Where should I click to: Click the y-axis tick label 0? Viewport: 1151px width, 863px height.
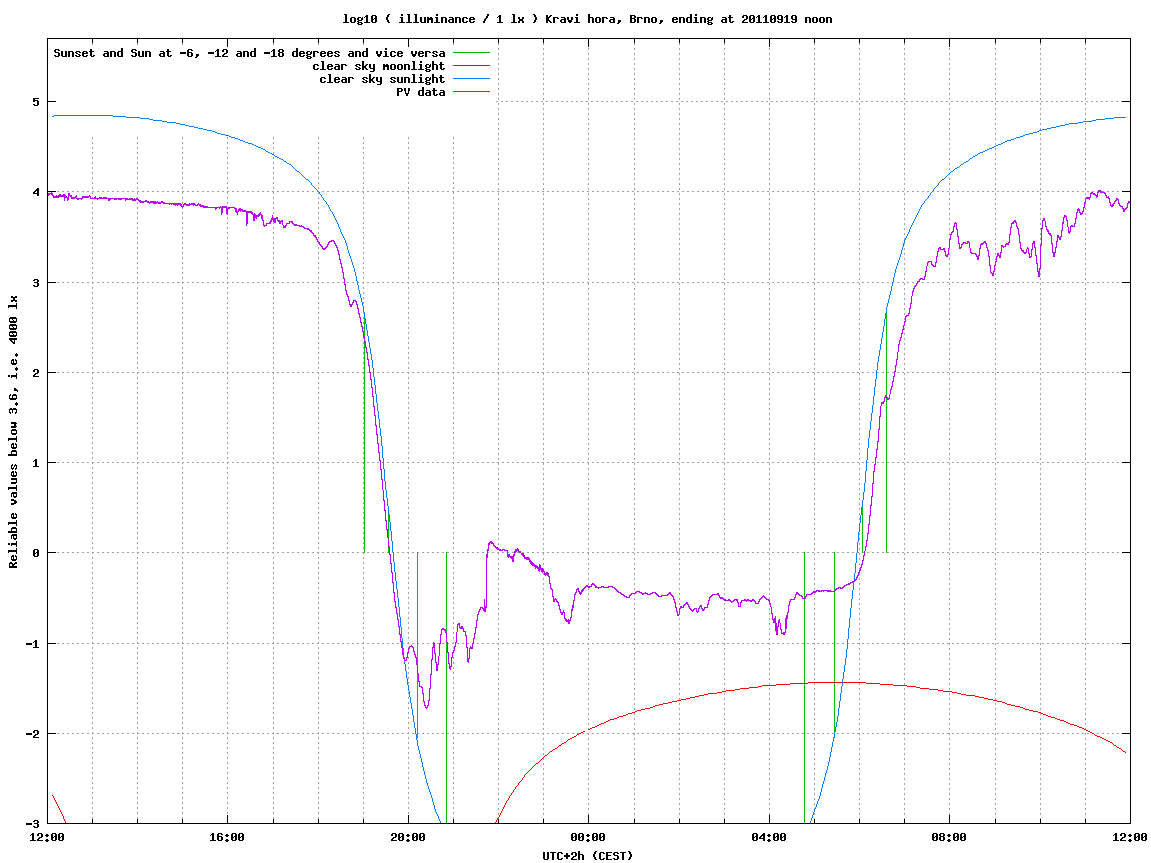(x=35, y=553)
